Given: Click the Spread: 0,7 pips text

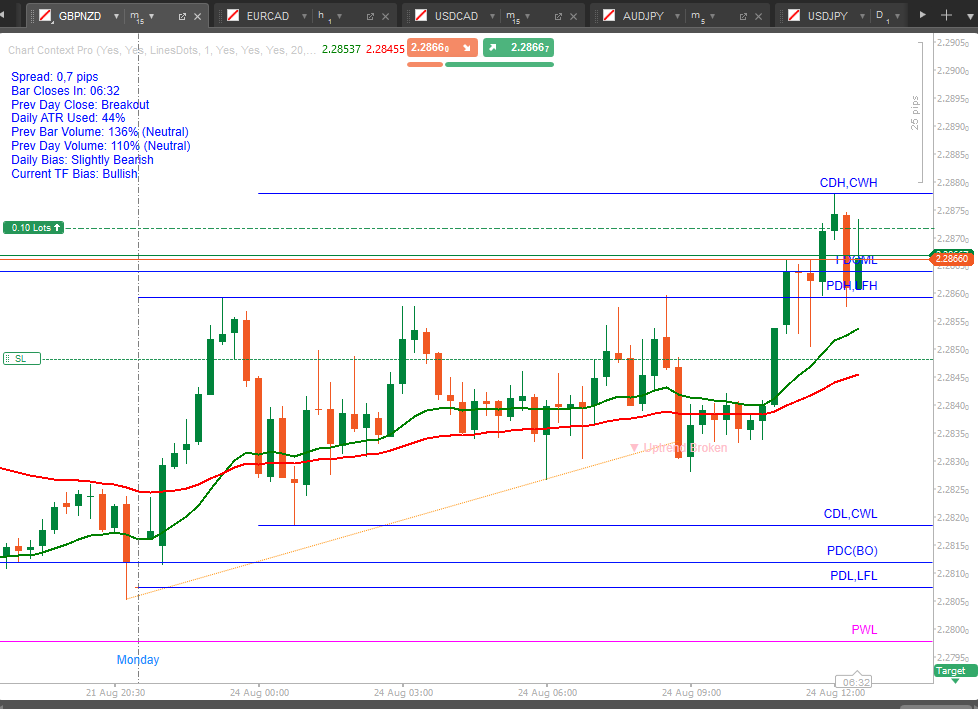Looking at the screenshot, I should (55, 77).
